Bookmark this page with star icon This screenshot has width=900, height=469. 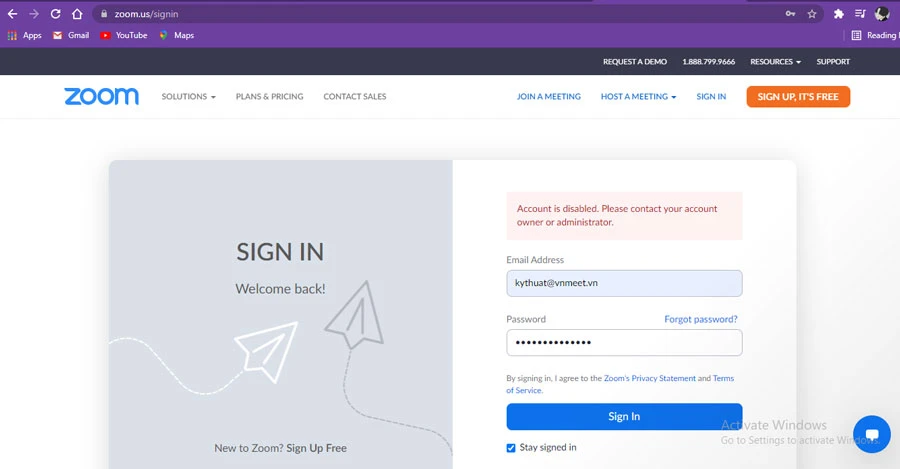pos(812,14)
